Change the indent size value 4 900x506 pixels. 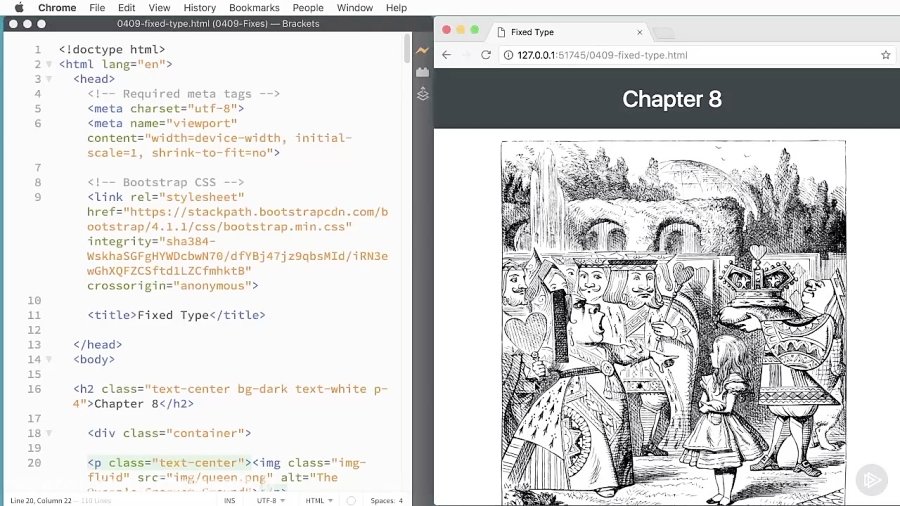(x=401, y=500)
